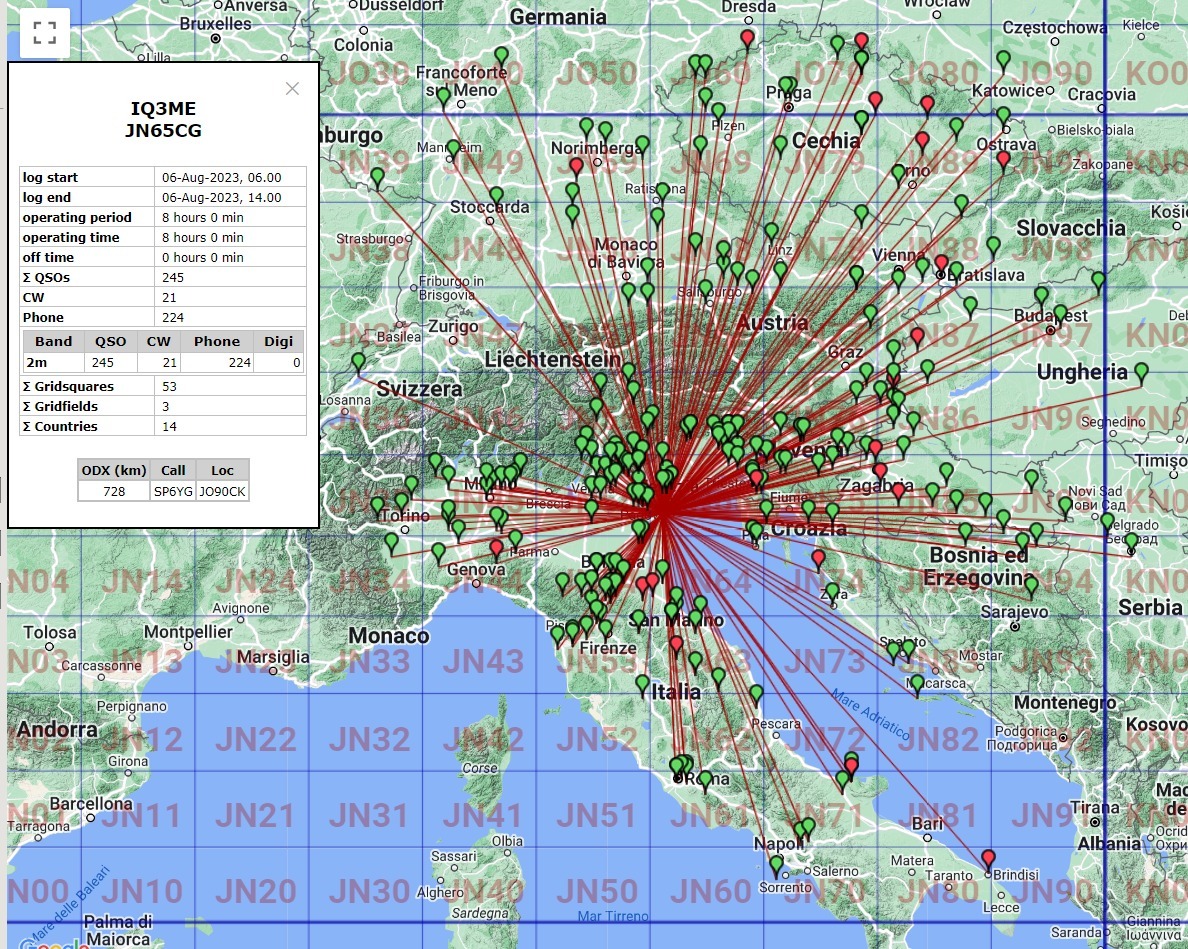
Task: Select the red marker west of Parma
Action: (496, 550)
